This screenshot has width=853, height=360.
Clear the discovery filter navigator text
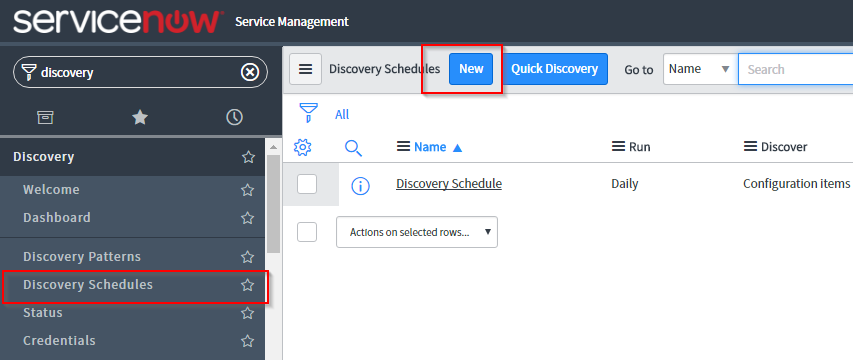(x=250, y=72)
